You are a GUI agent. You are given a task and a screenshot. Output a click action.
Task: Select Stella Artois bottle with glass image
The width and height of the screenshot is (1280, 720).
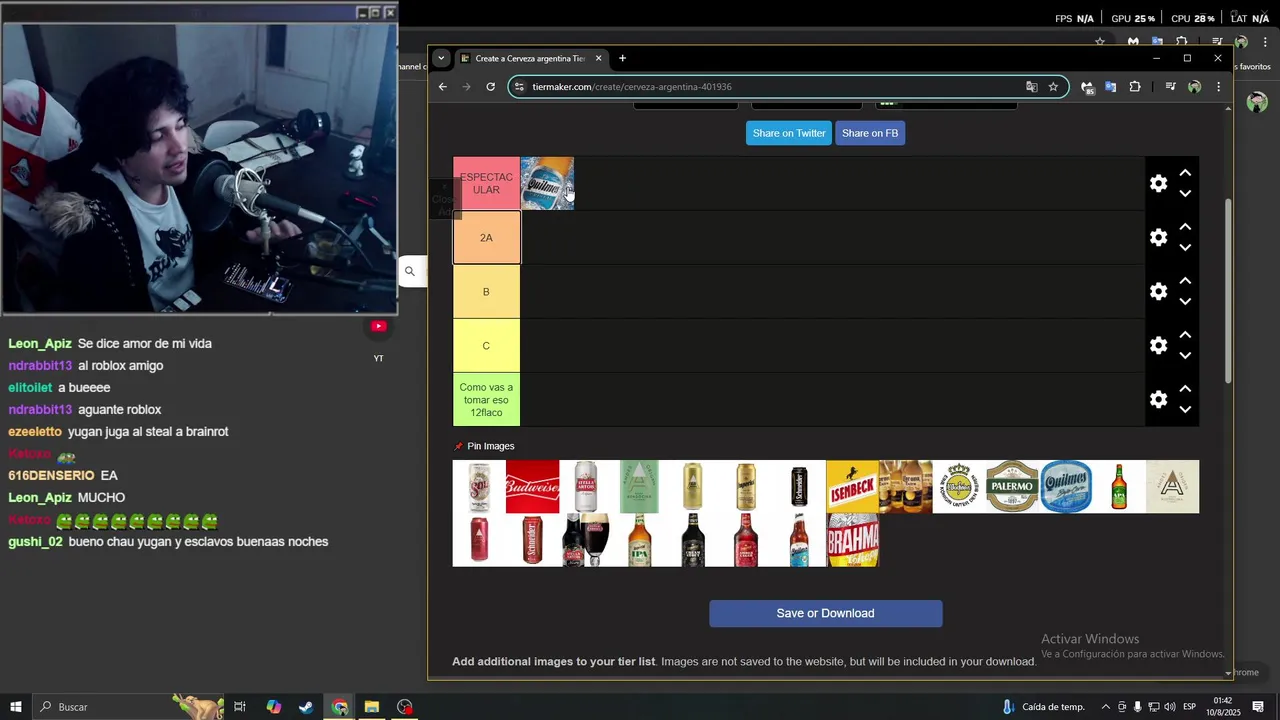pyautogui.click(x=586, y=540)
